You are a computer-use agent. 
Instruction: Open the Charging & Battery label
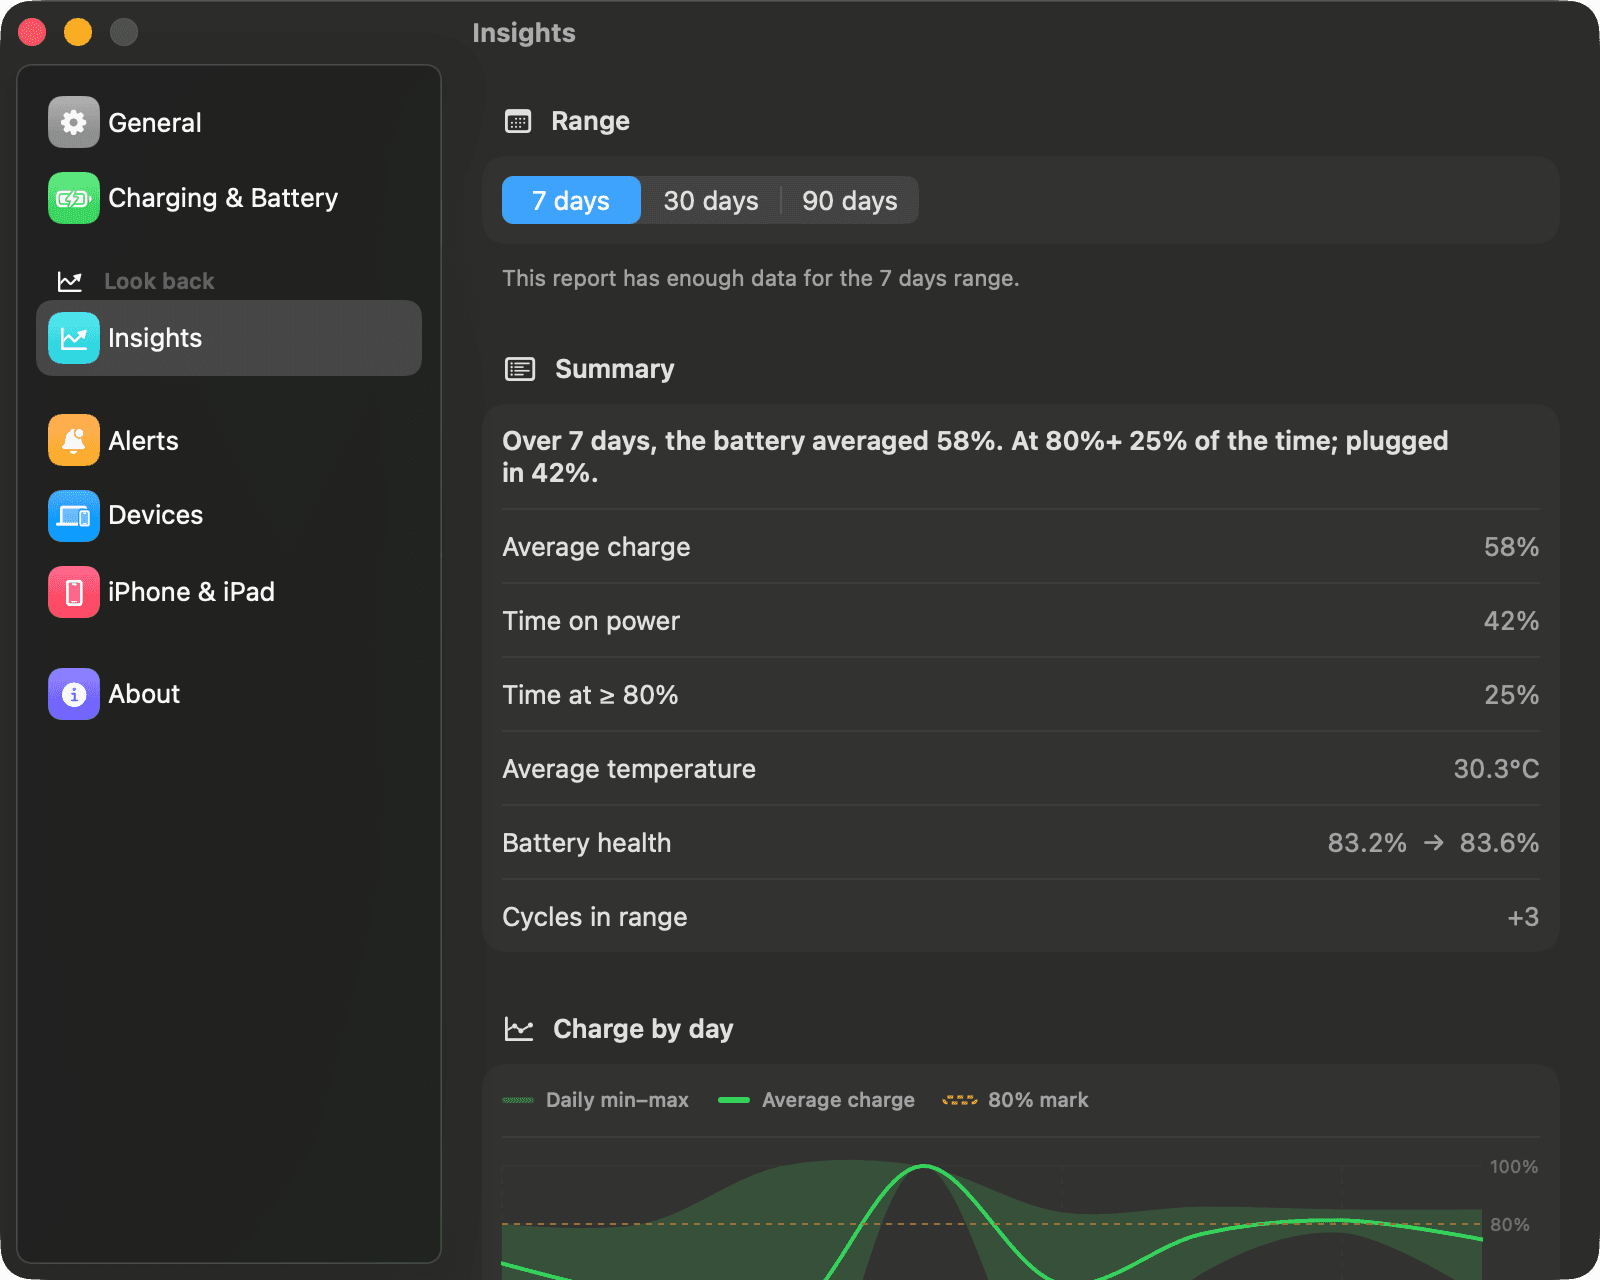tap(223, 198)
